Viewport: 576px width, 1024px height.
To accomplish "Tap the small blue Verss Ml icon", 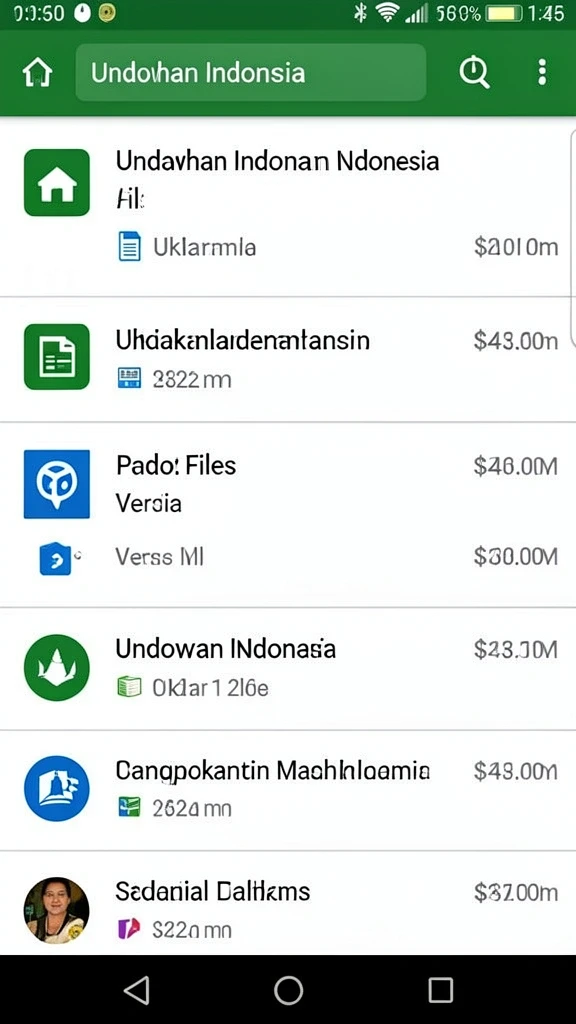I will 57,558.
